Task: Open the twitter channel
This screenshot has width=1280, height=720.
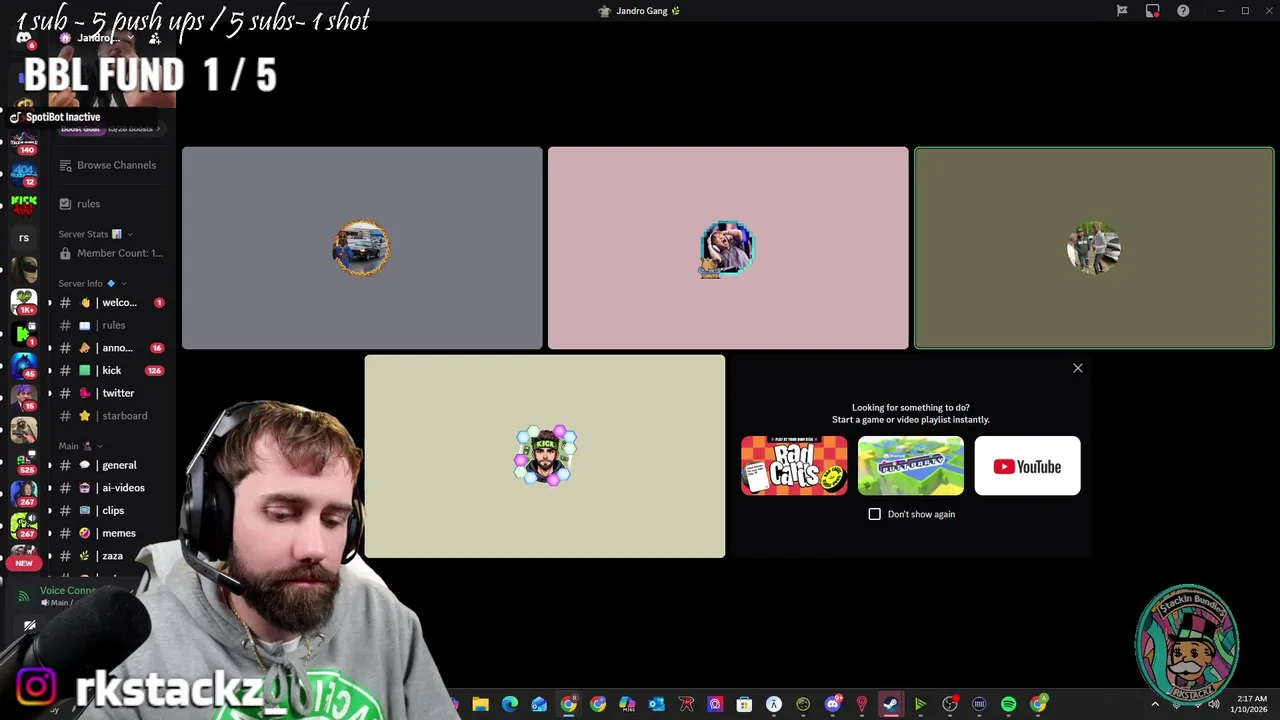Action: pos(110,393)
